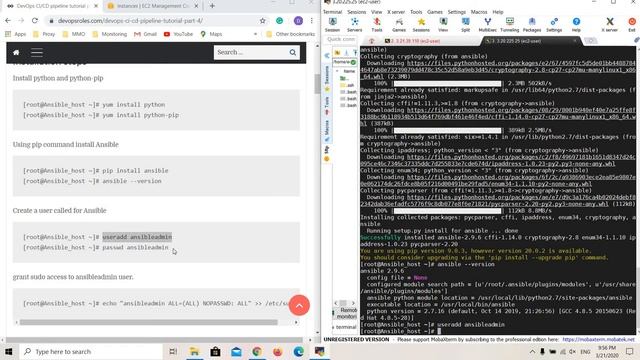The image size is (640, 360).
Task: Open the Servers toolbar icon in MobaXterm
Action: (x=354, y=24)
